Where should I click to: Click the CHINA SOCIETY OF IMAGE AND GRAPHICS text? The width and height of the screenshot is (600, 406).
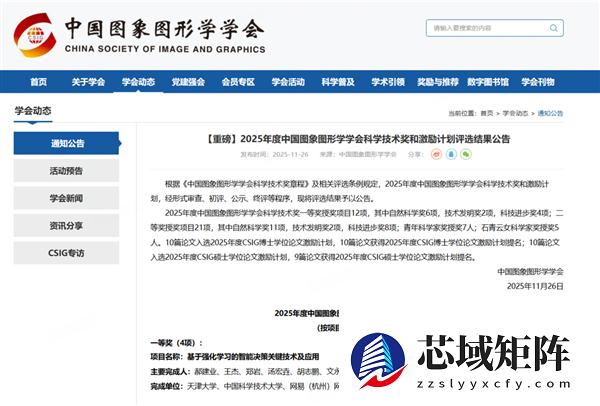coord(165,49)
